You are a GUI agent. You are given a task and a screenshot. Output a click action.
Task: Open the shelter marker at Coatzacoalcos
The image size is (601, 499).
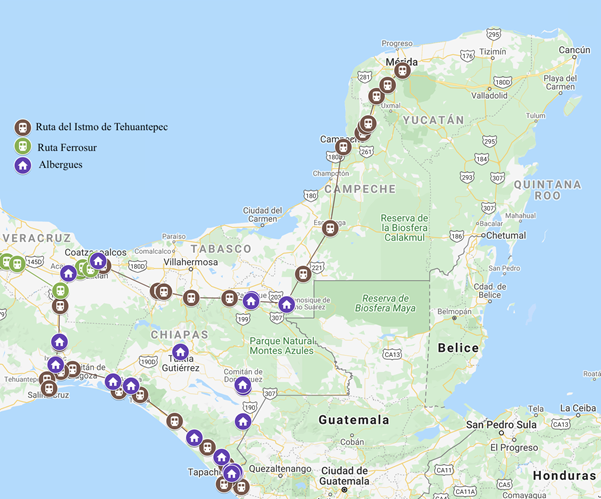pos(98,262)
